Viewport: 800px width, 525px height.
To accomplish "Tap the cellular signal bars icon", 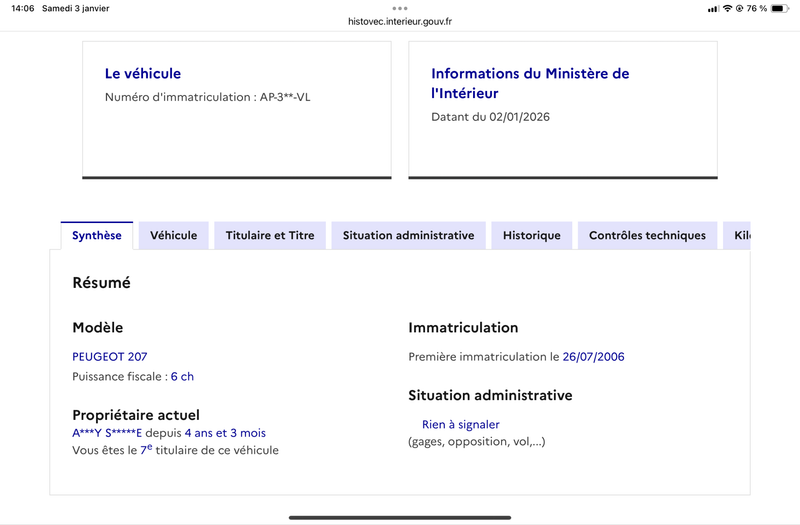I will click(712, 8).
